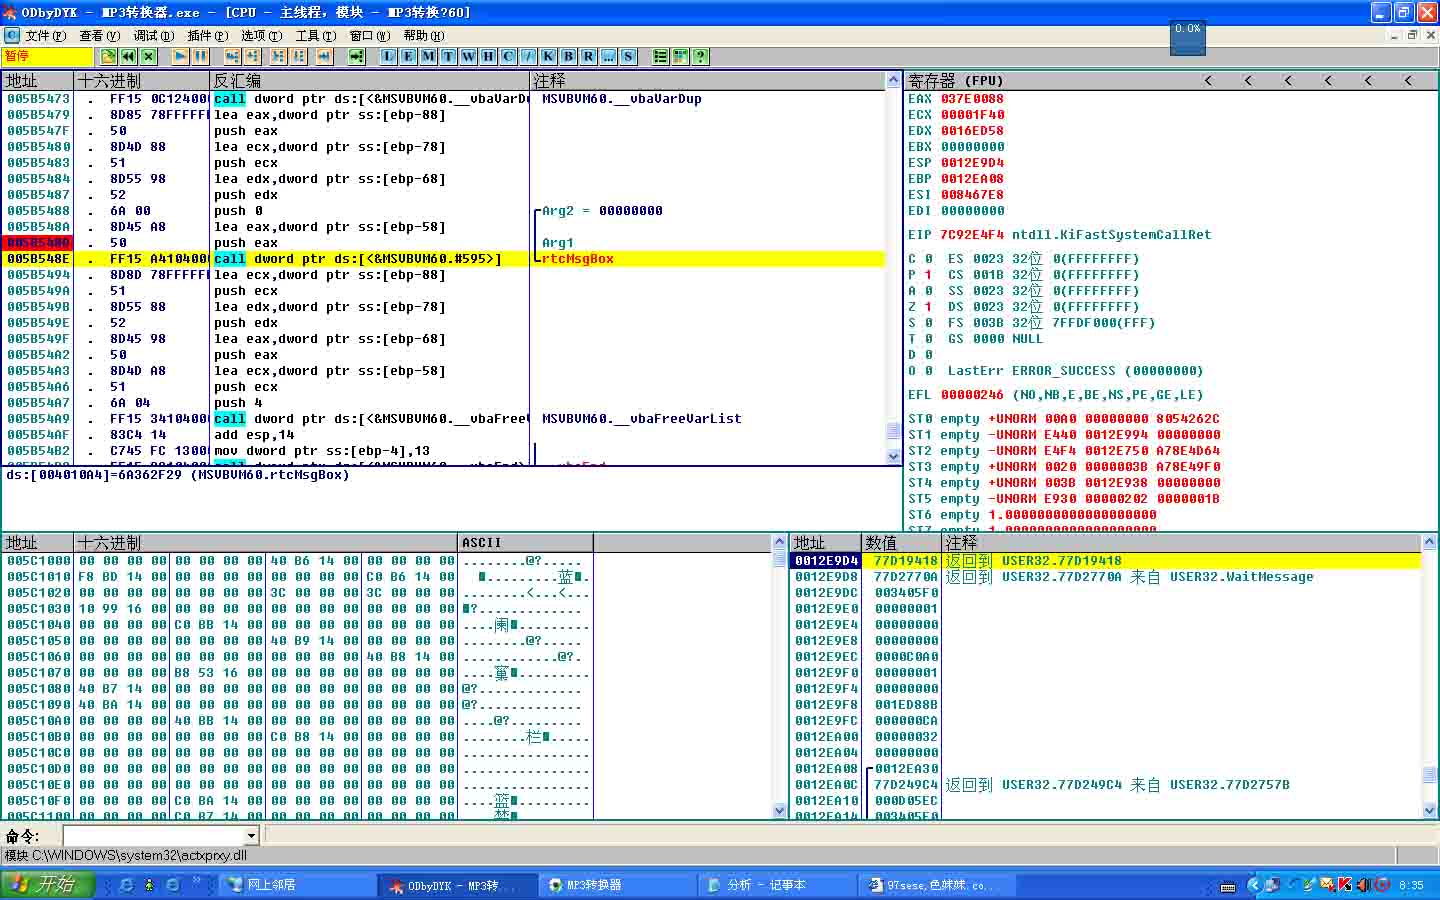
Task: Click disassembly pane scroll-down arrow
Action: pos(894,457)
